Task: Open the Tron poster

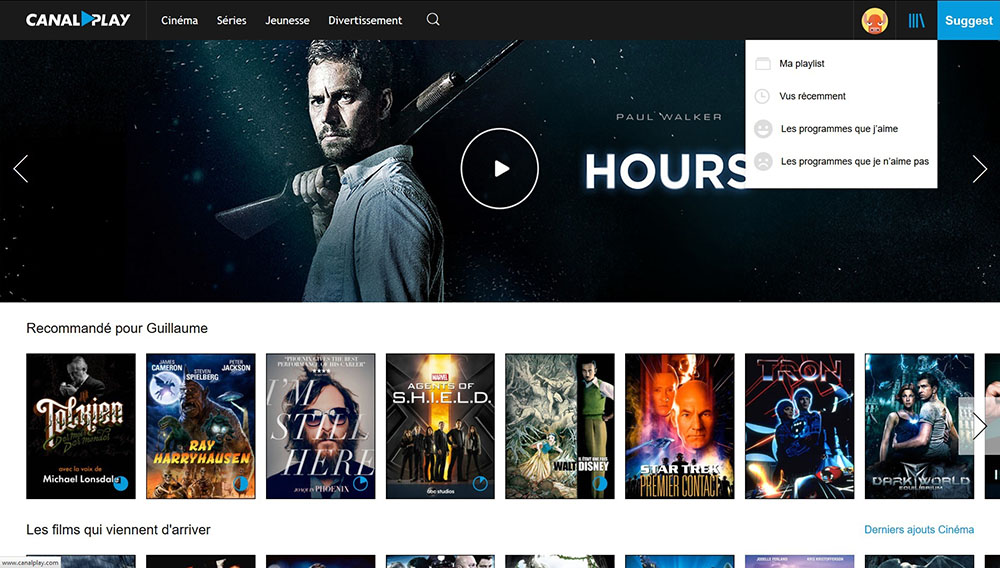Action: tap(800, 426)
